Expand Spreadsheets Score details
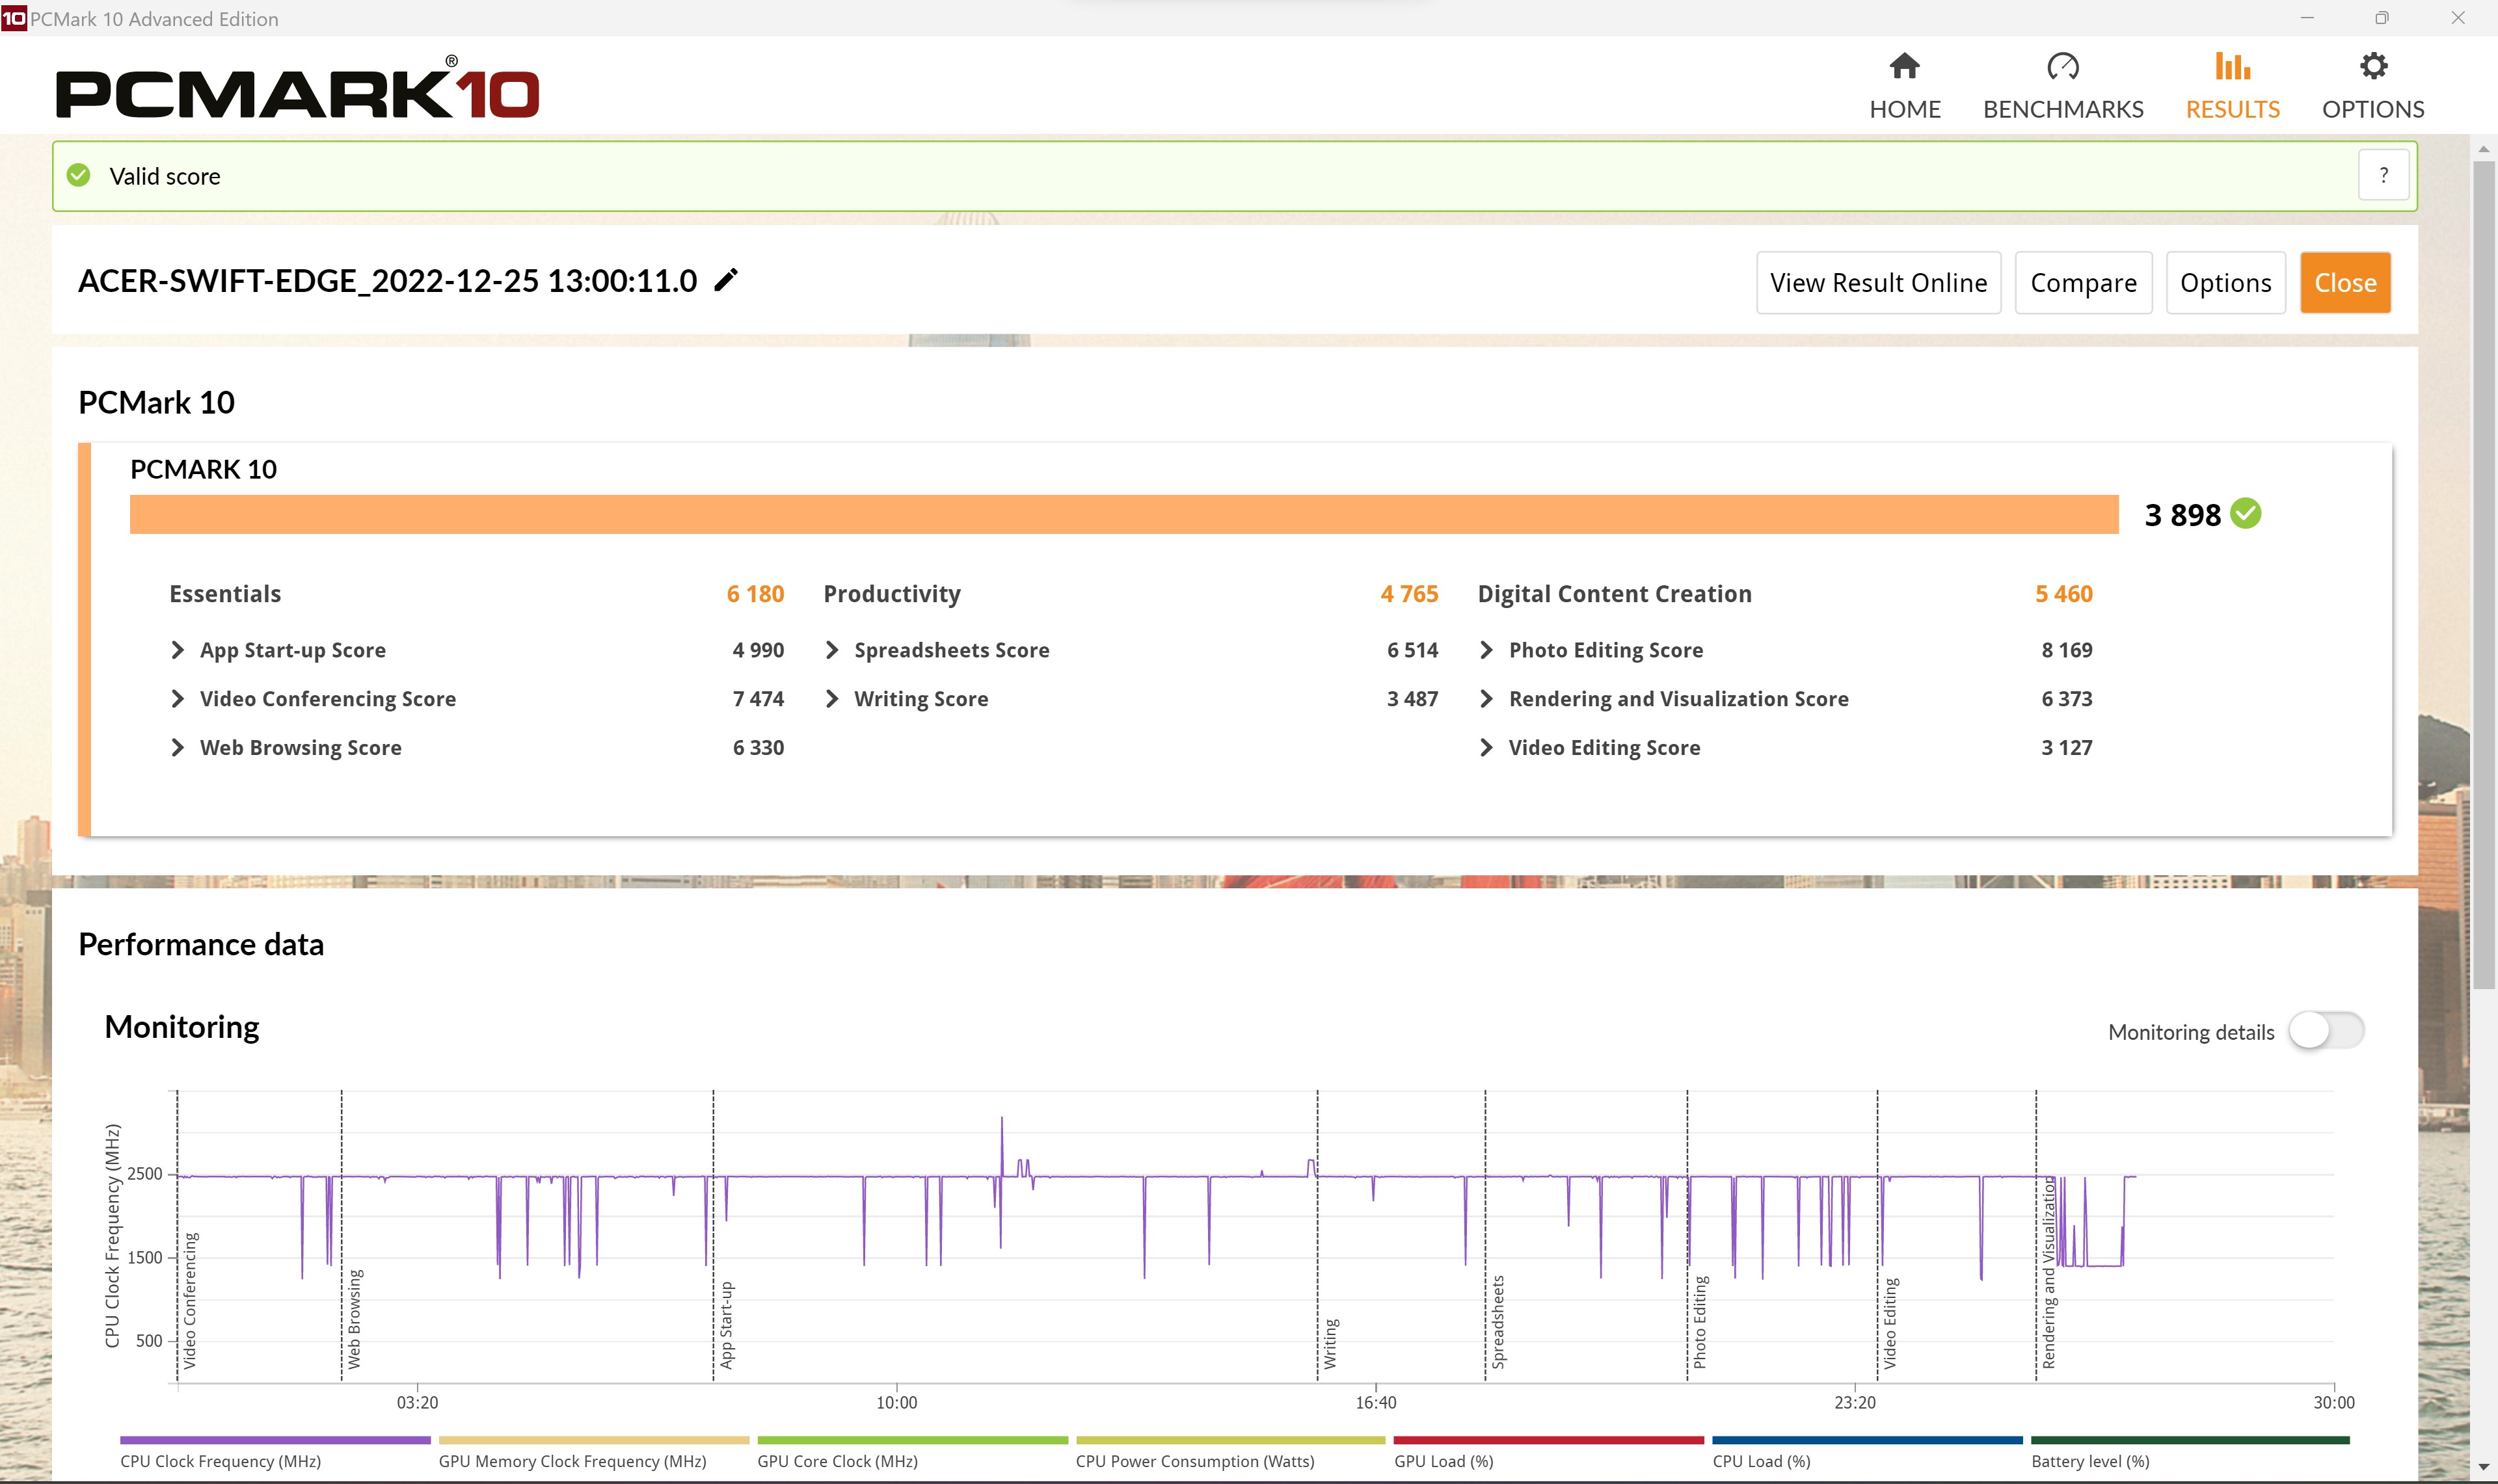 click(832, 650)
